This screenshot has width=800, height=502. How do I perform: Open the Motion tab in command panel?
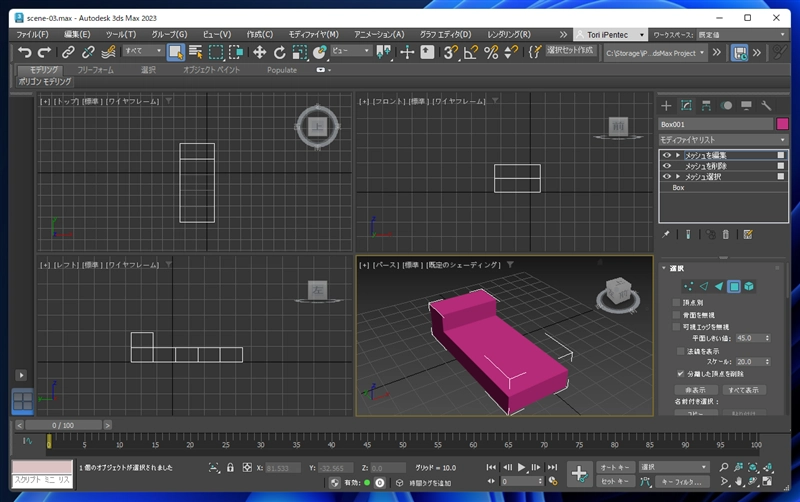pos(726,106)
